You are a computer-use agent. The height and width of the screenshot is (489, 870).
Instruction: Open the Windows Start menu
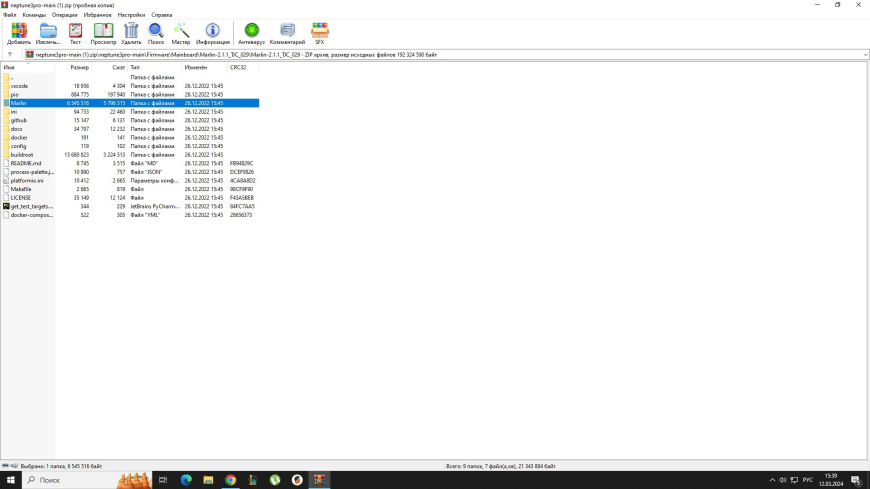coord(11,480)
